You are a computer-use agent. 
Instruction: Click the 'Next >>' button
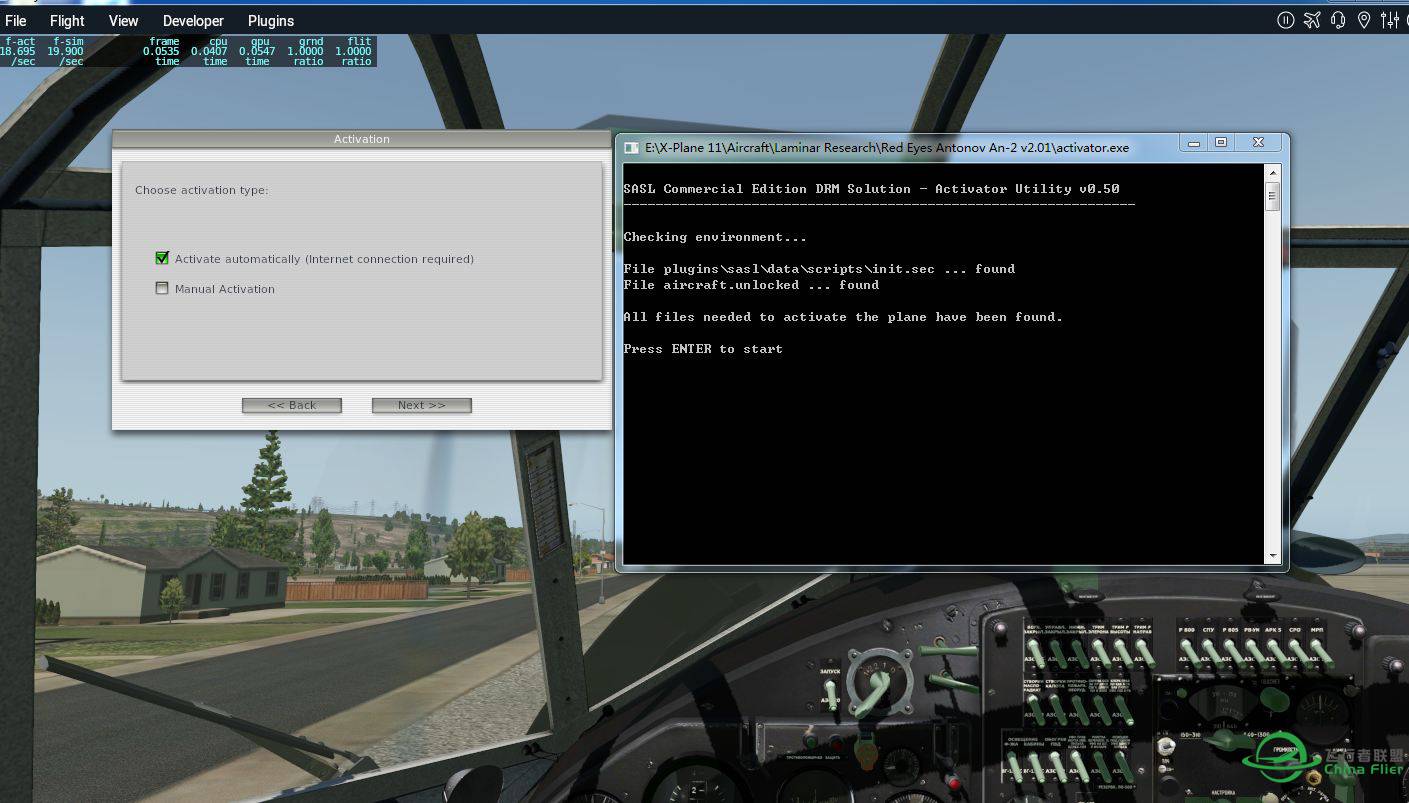421,405
